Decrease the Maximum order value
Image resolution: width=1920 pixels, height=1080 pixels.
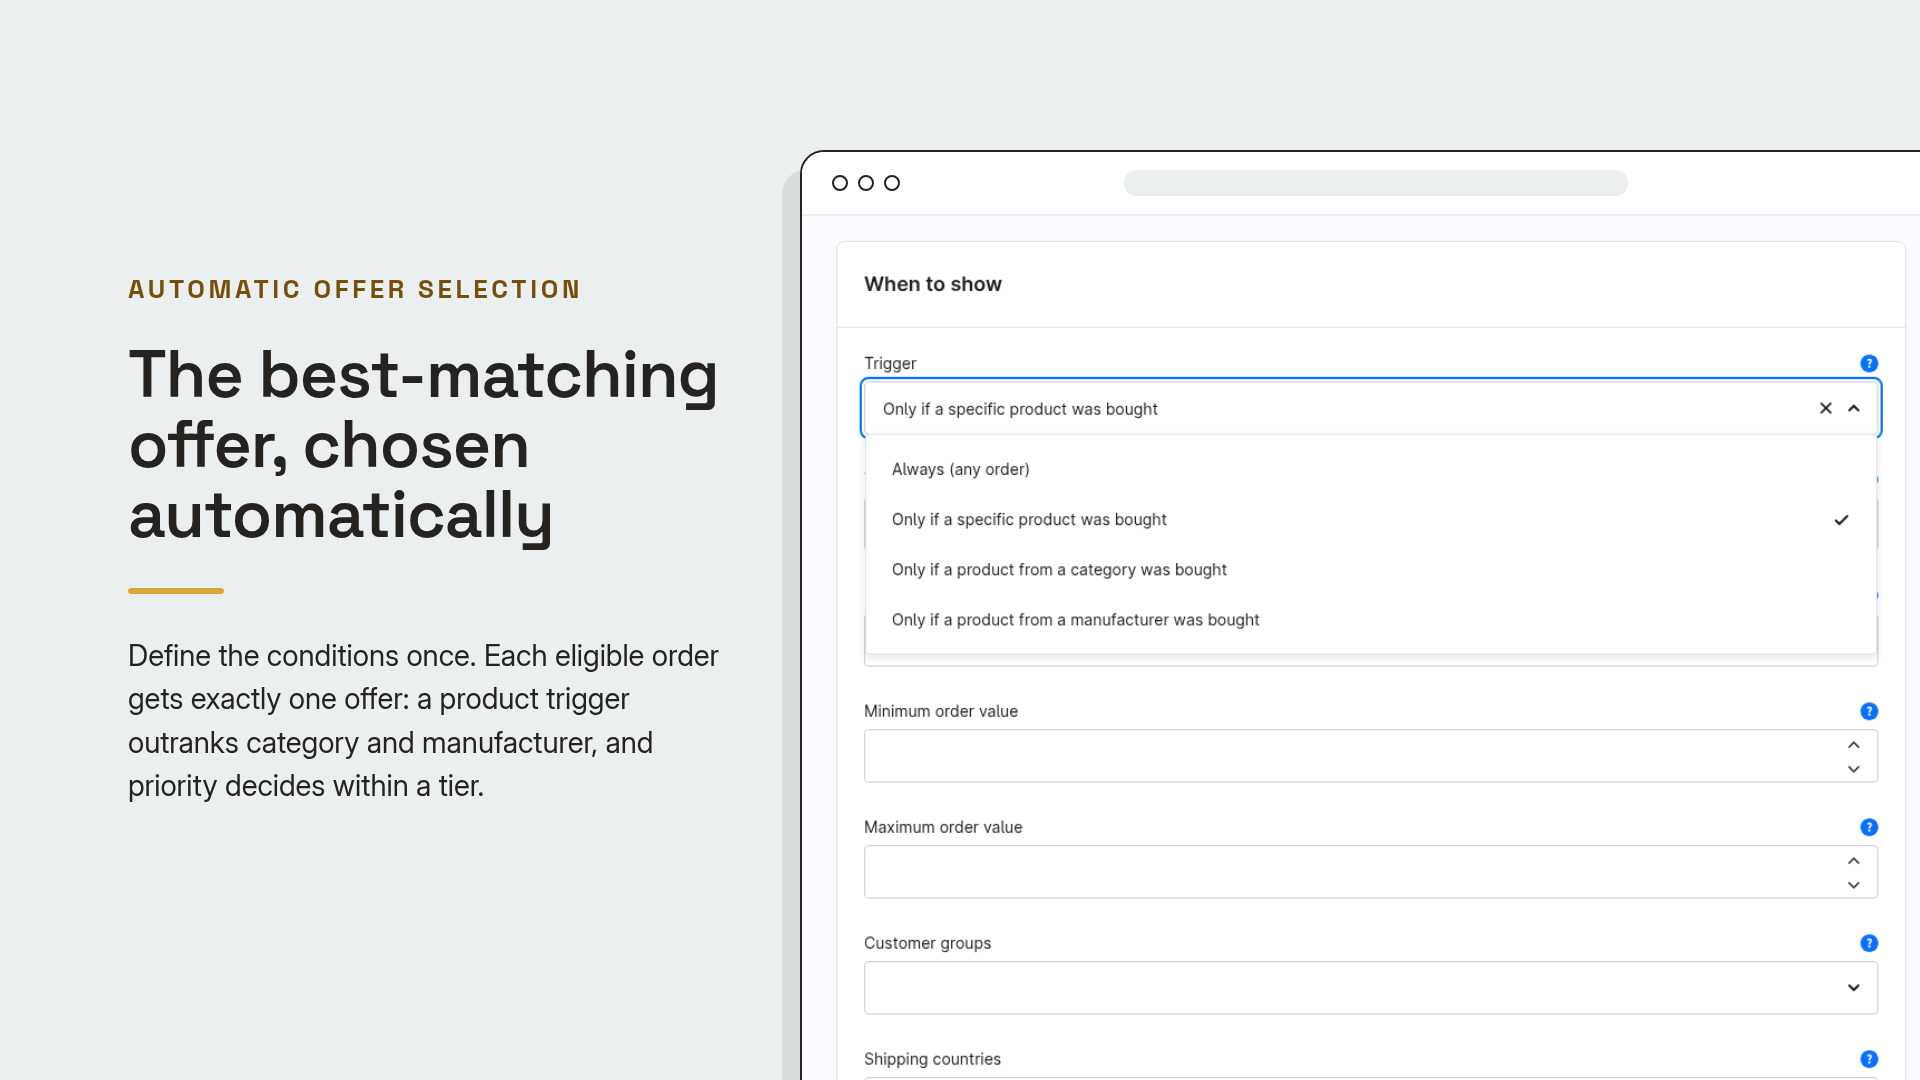(x=1853, y=885)
